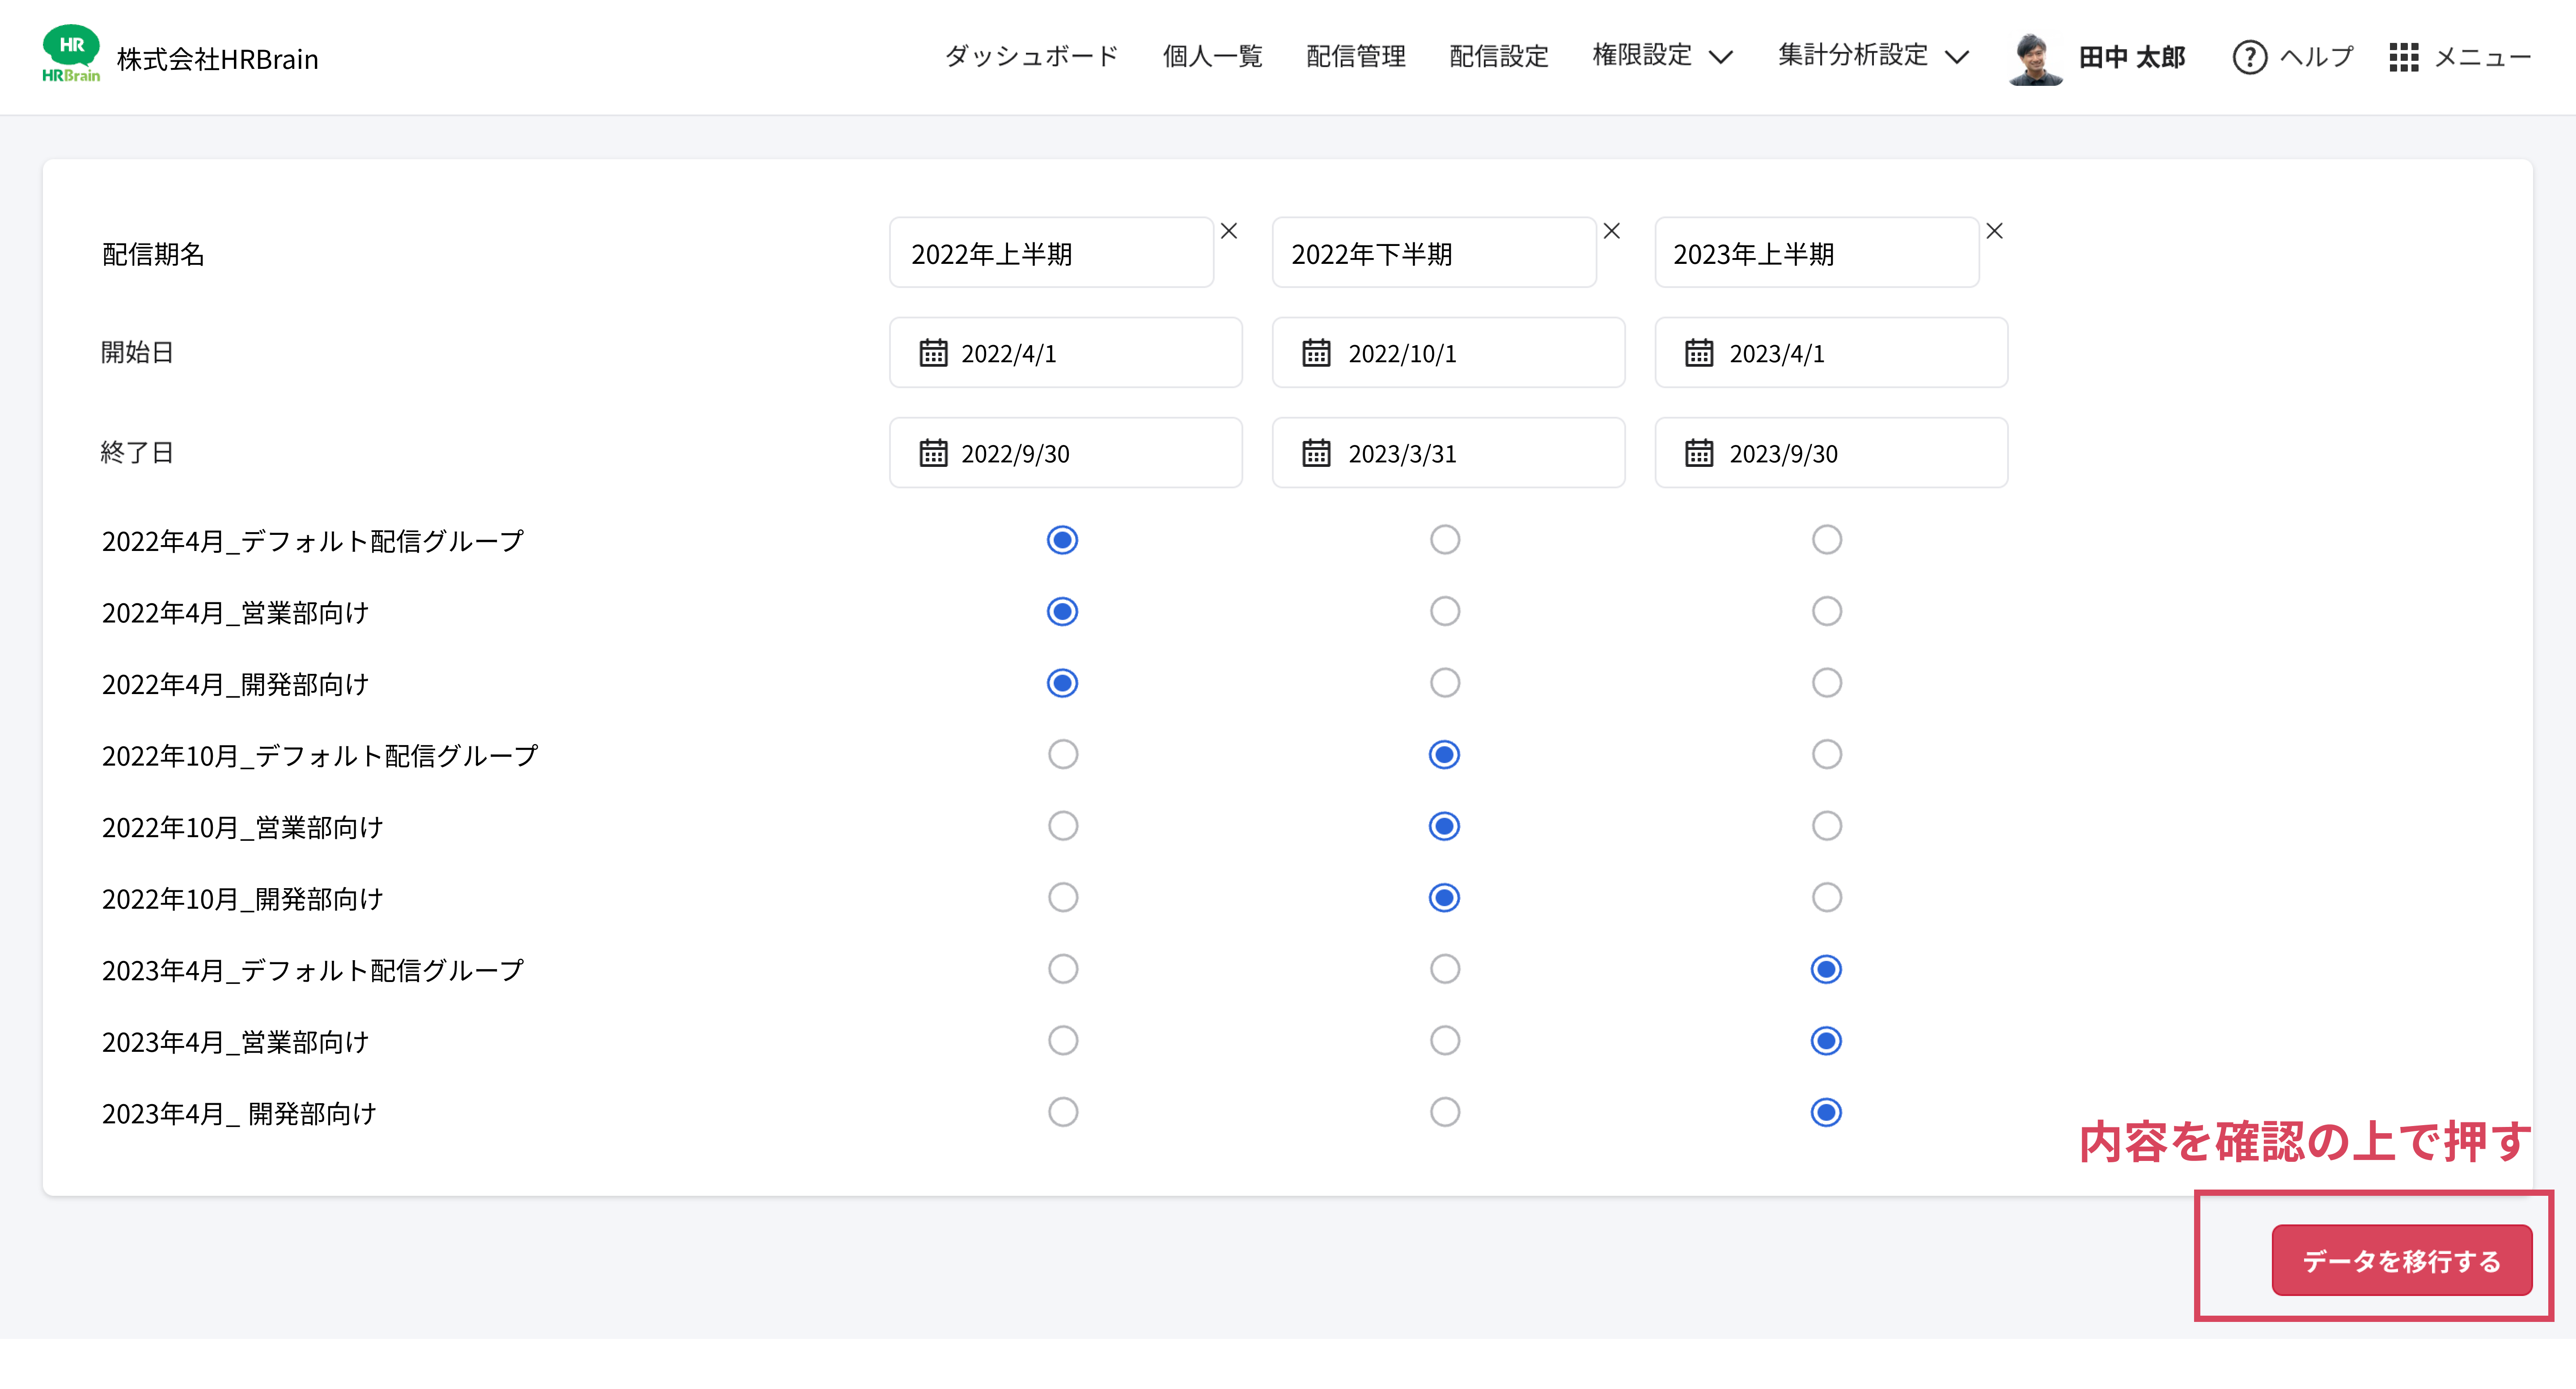
Task: Open calendar for start date 2023/4/1
Action: (x=1699, y=353)
